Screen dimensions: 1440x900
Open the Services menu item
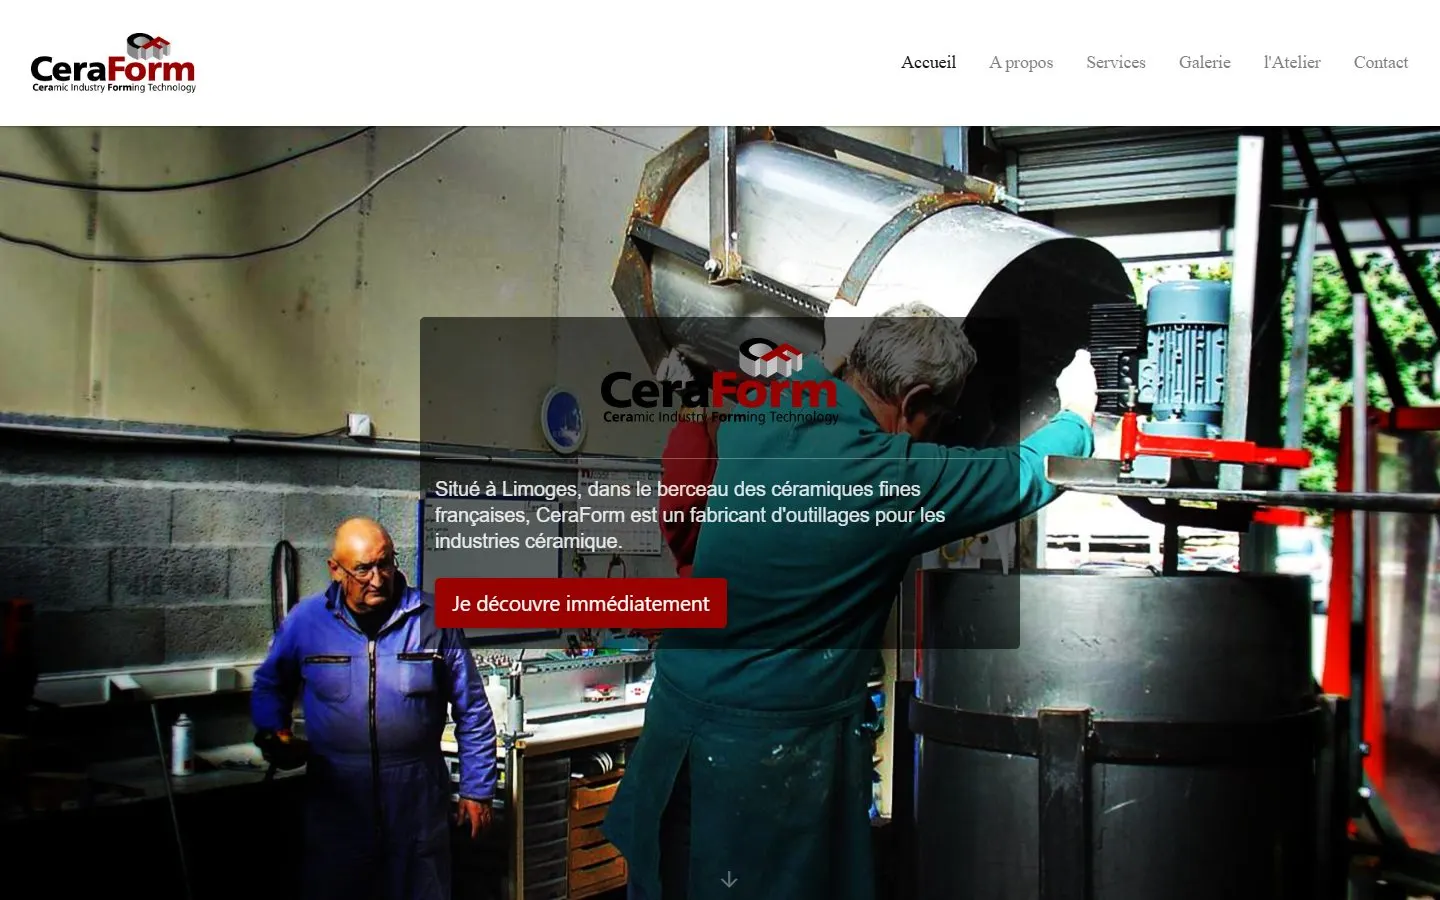click(x=1116, y=62)
